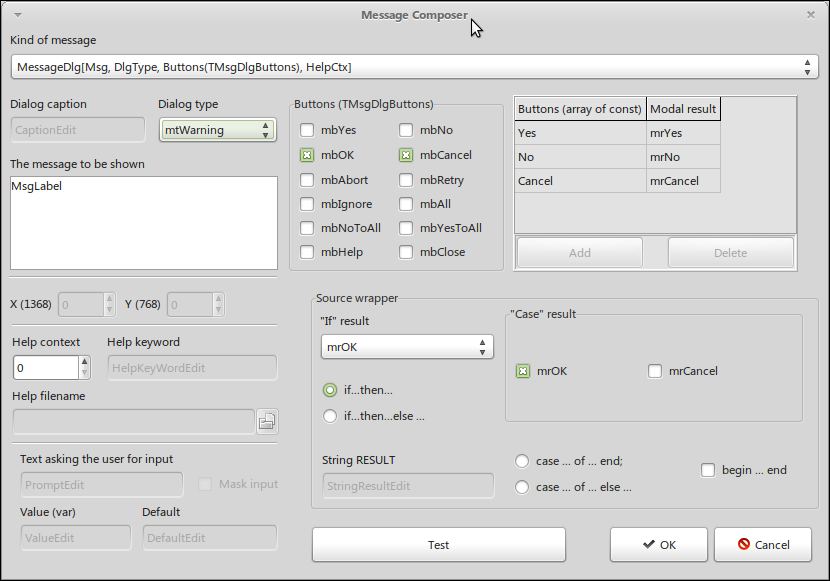Click the Add button under buttons table

point(580,253)
